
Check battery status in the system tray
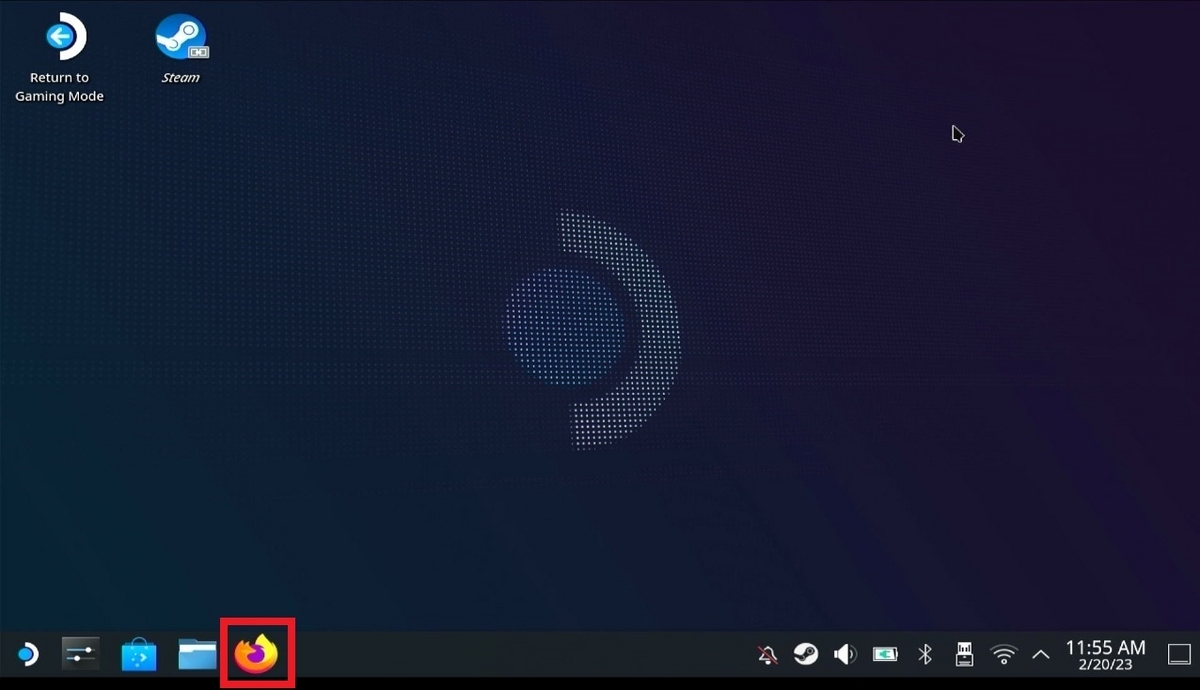(885, 655)
